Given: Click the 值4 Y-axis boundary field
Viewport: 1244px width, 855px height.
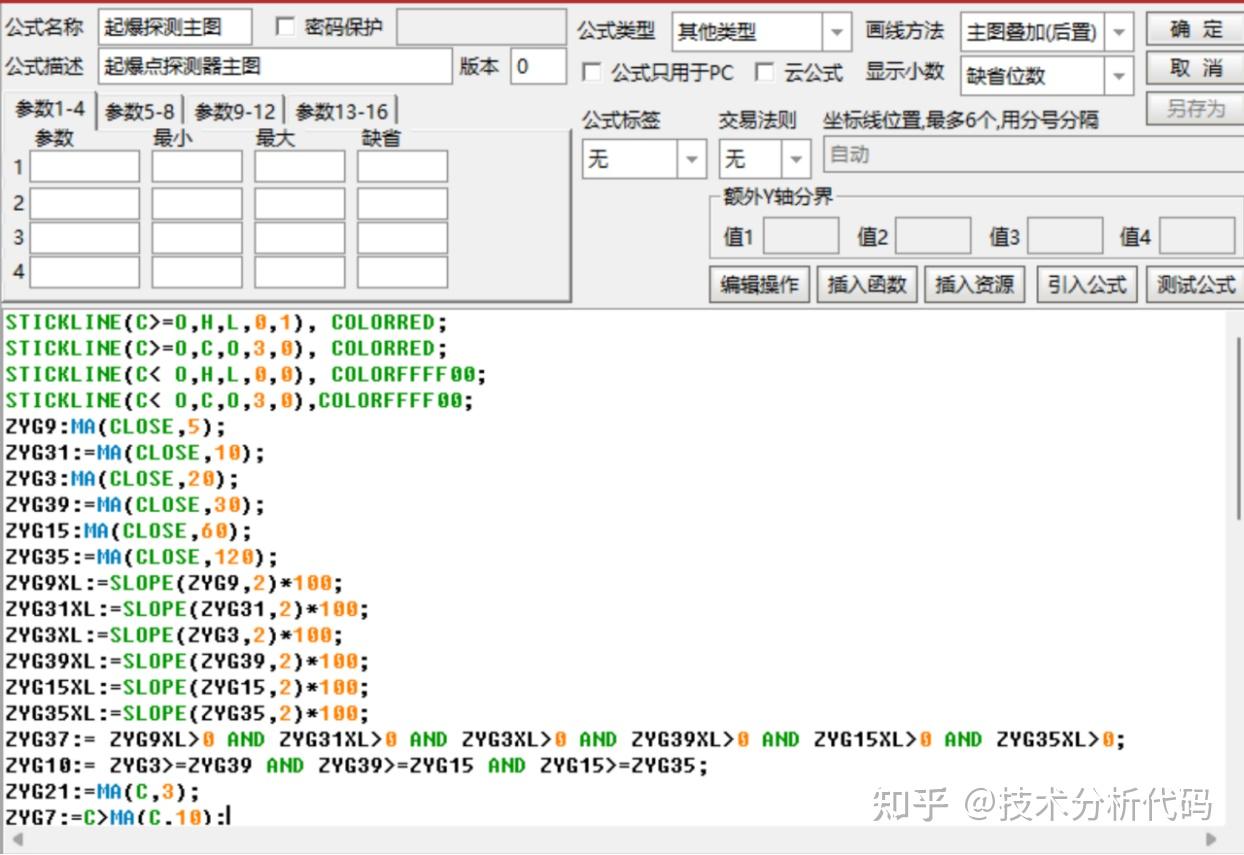Looking at the screenshot, I should pyautogui.click(x=1197, y=236).
